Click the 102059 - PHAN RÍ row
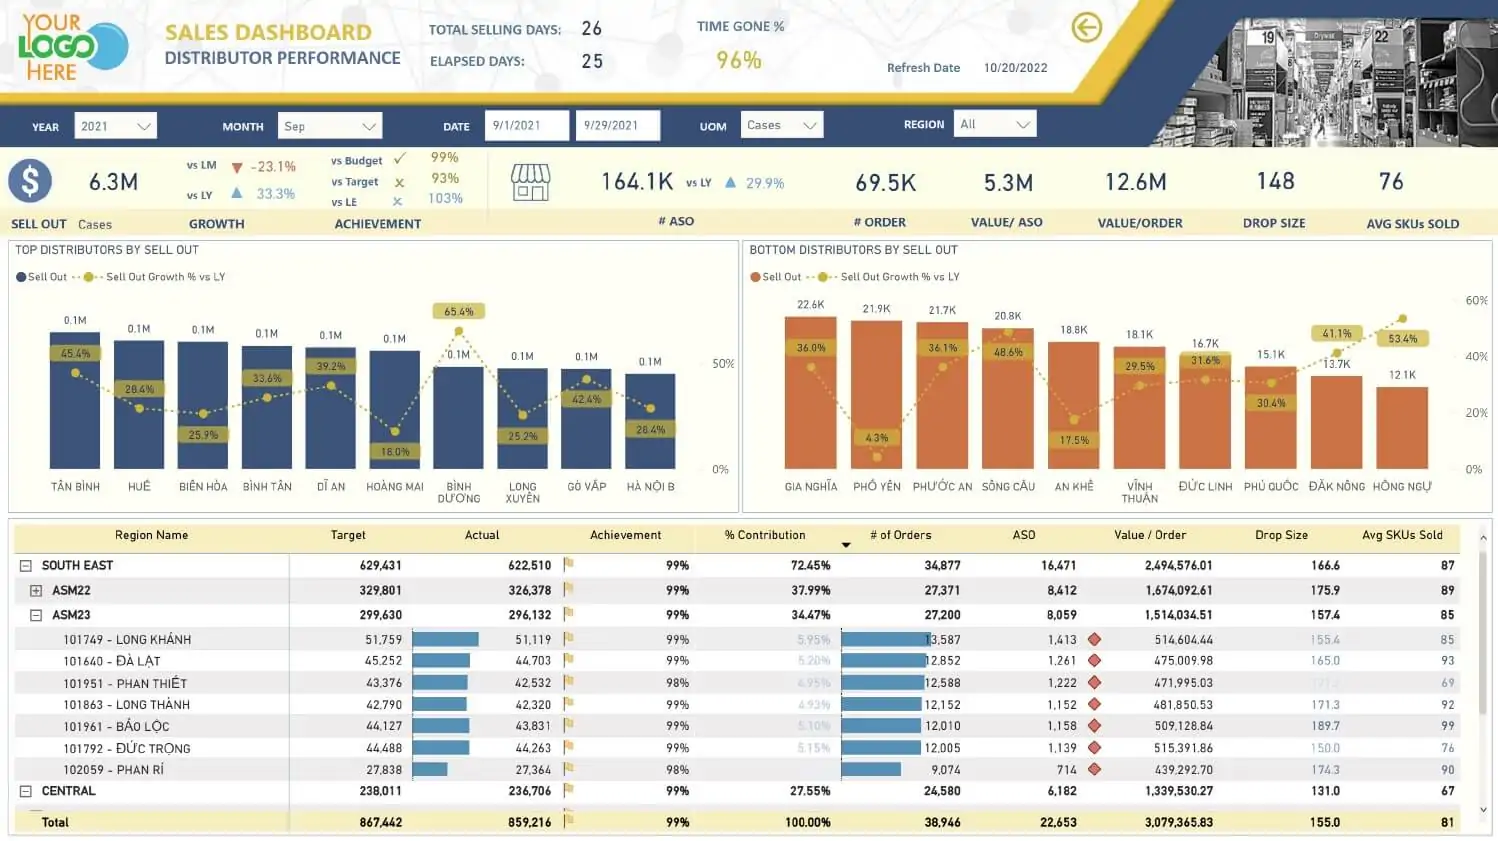The image size is (1498, 841). (x=737, y=770)
